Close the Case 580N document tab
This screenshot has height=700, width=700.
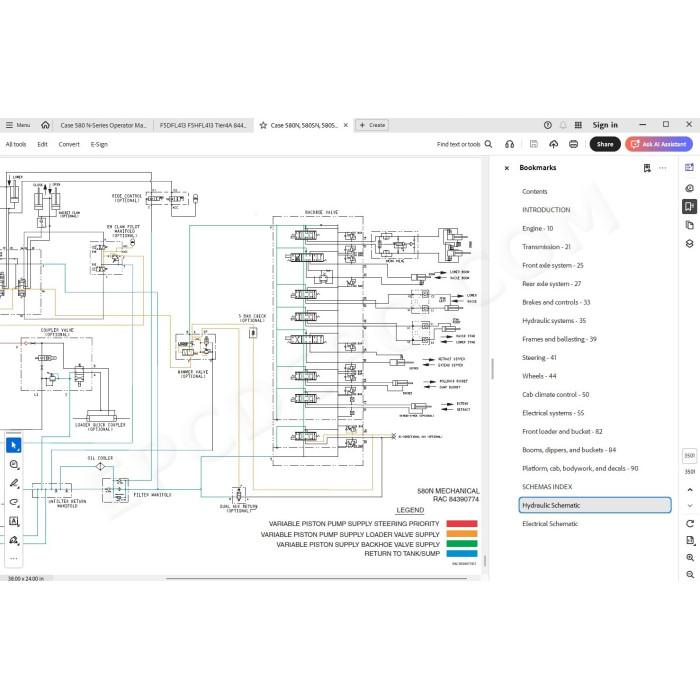pyautogui.click(x=346, y=125)
